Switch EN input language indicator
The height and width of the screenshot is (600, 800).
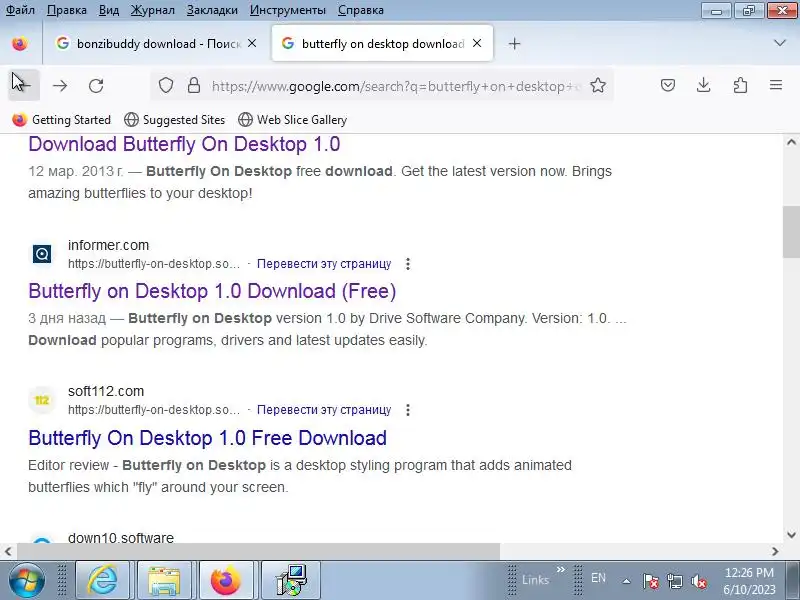coord(598,578)
